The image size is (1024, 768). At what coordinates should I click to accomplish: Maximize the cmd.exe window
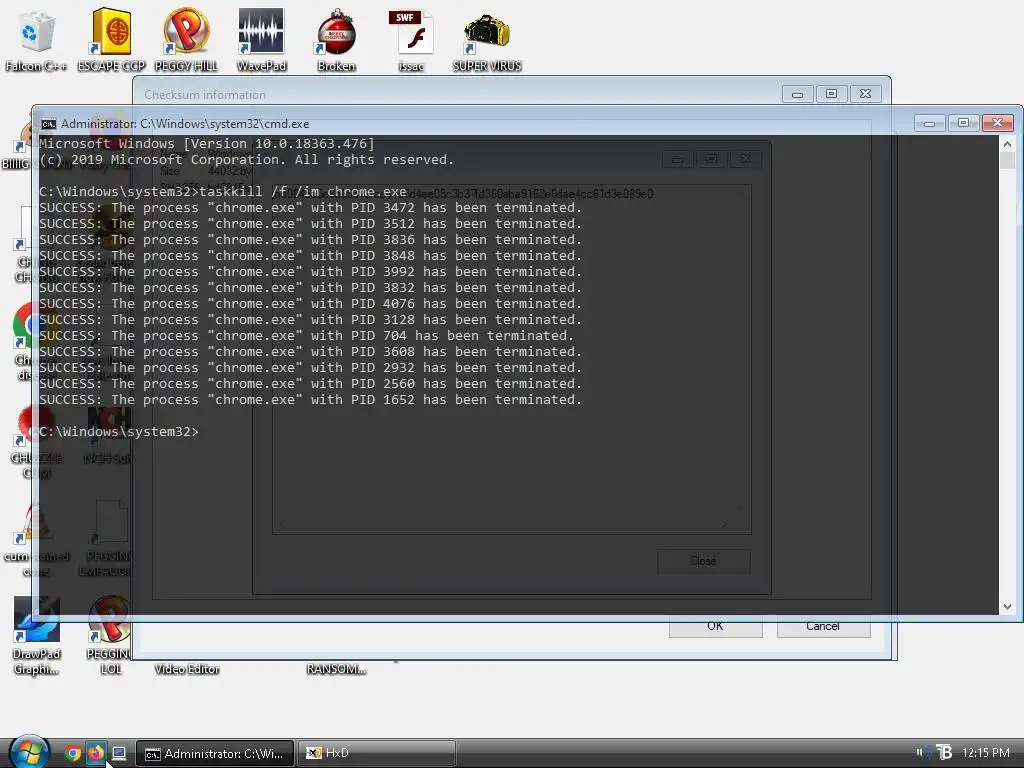coord(963,123)
